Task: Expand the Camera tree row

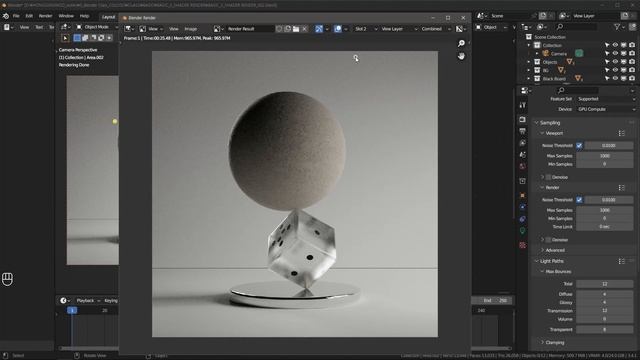Action: [x=537, y=53]
